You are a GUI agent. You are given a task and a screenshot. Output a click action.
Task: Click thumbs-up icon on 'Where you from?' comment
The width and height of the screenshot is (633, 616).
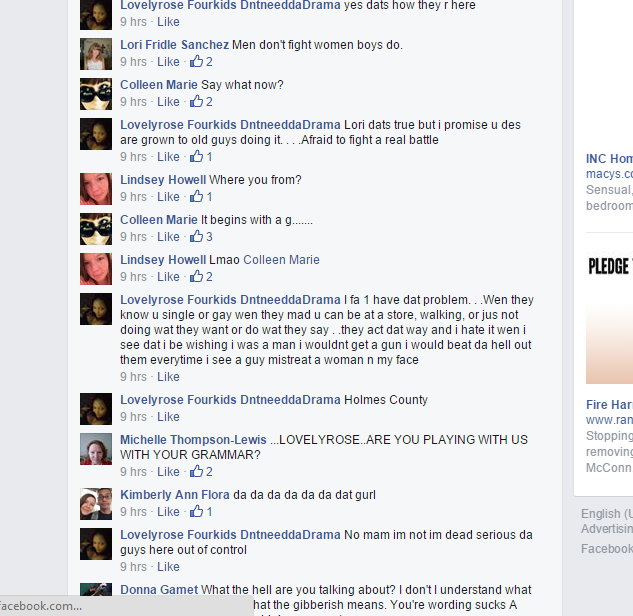click(197, 196)
